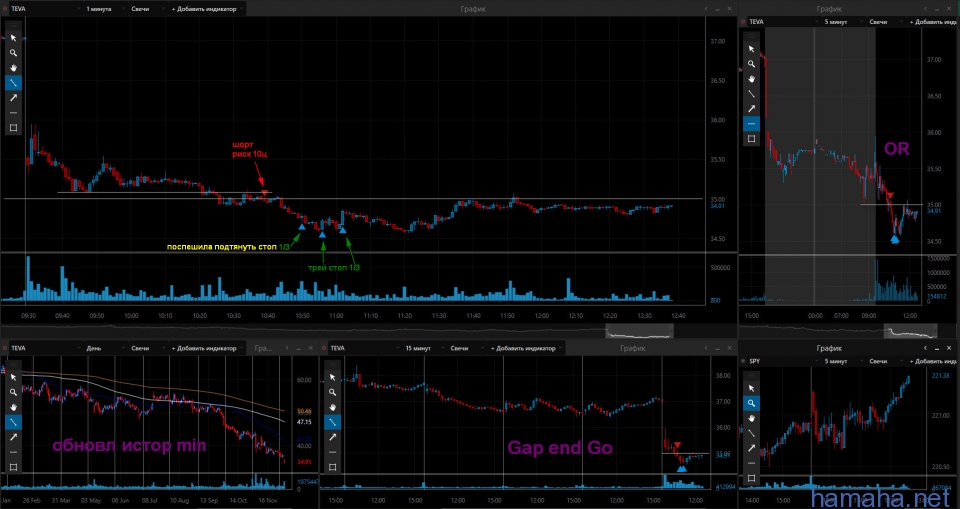Click the magnifier tool in TEVA 5-minute chart

pyautogui.click(x=751, y=64)
